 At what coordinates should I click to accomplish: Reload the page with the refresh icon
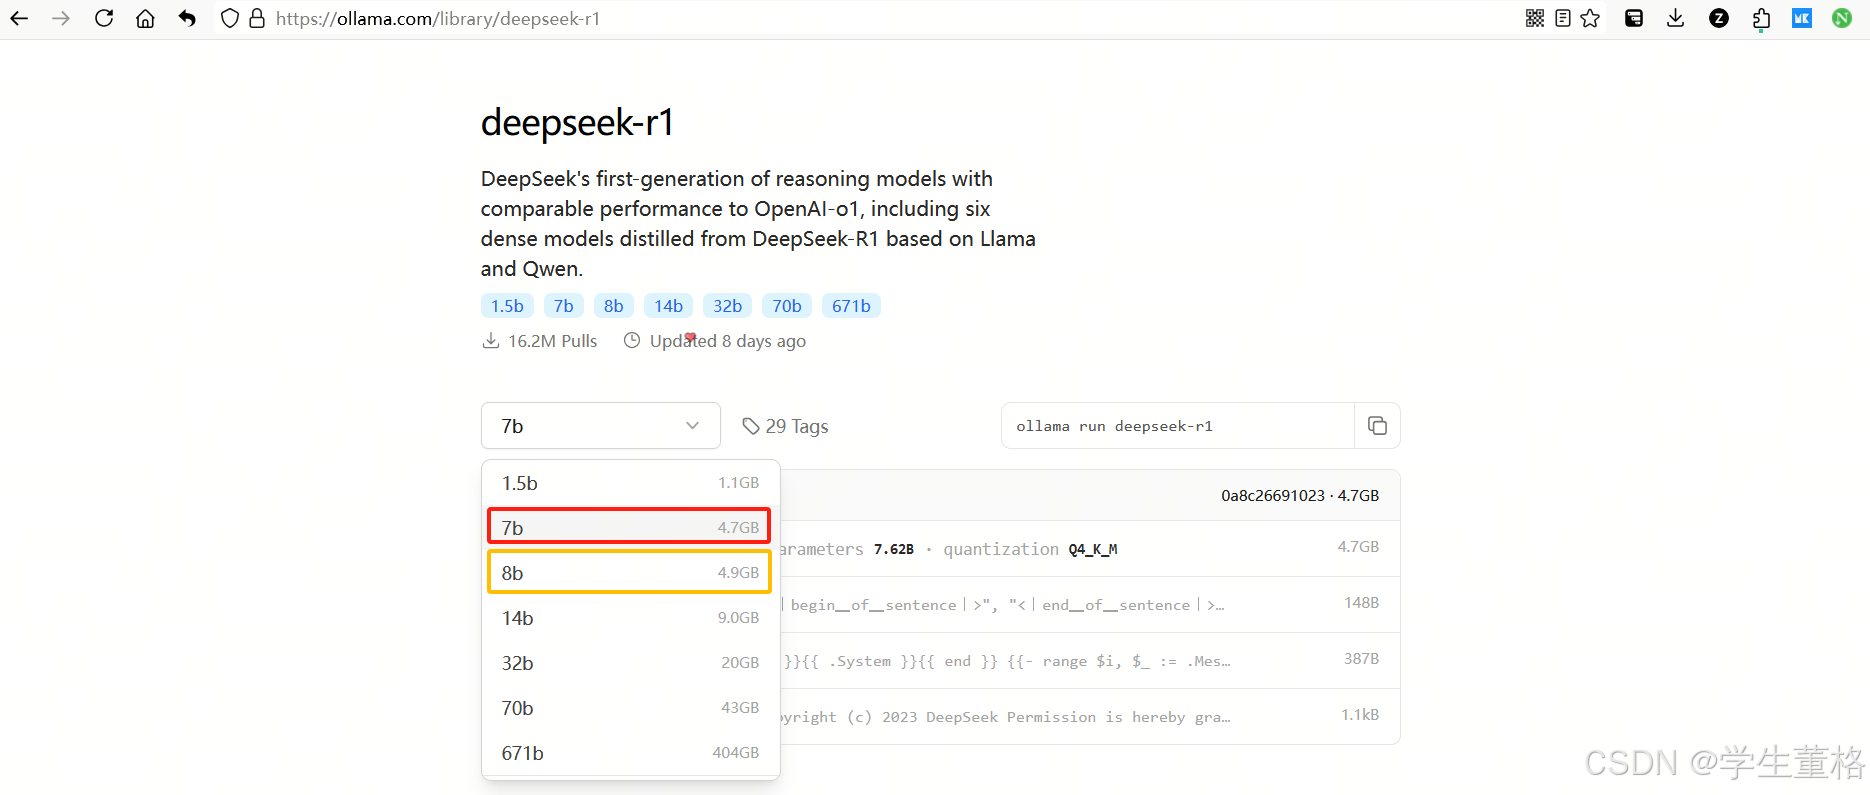tap(103, 18)
